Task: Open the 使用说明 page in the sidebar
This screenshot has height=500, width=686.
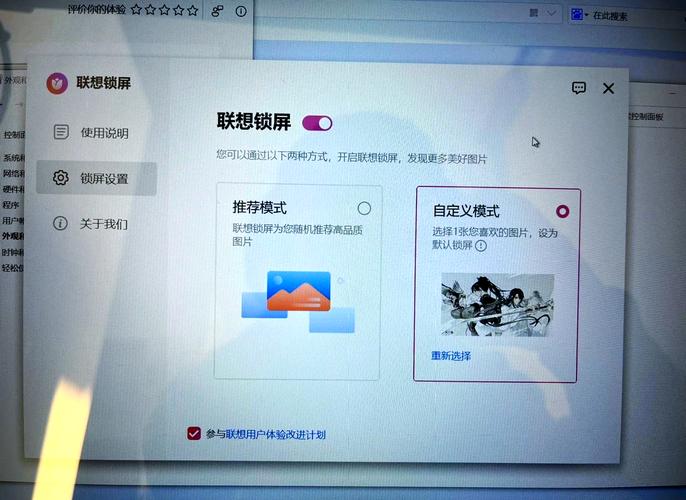Action: tap(96, 133)
